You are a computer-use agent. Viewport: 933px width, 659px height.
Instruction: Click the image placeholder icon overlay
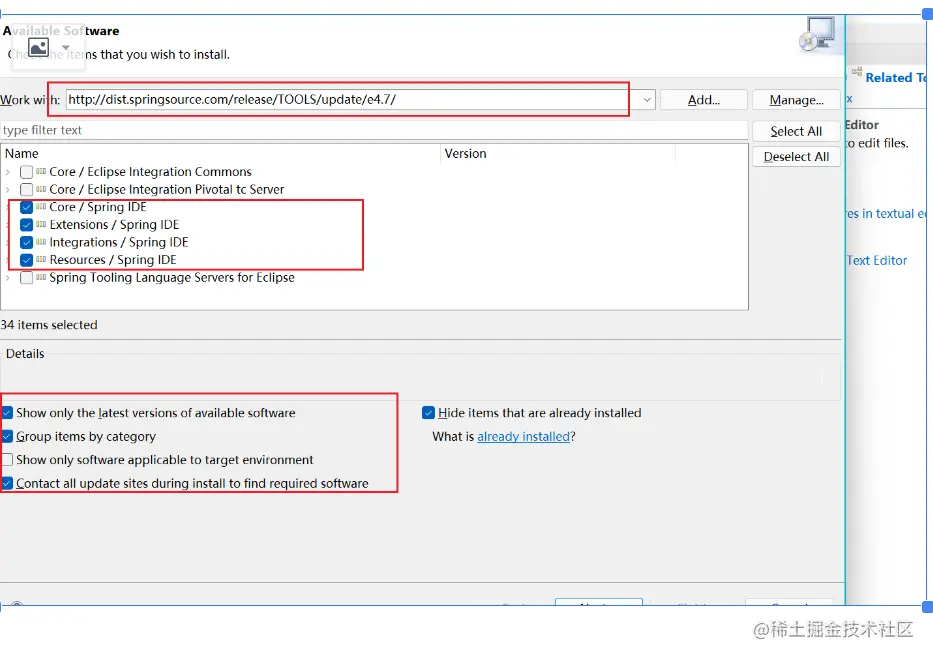click(38, 47)
